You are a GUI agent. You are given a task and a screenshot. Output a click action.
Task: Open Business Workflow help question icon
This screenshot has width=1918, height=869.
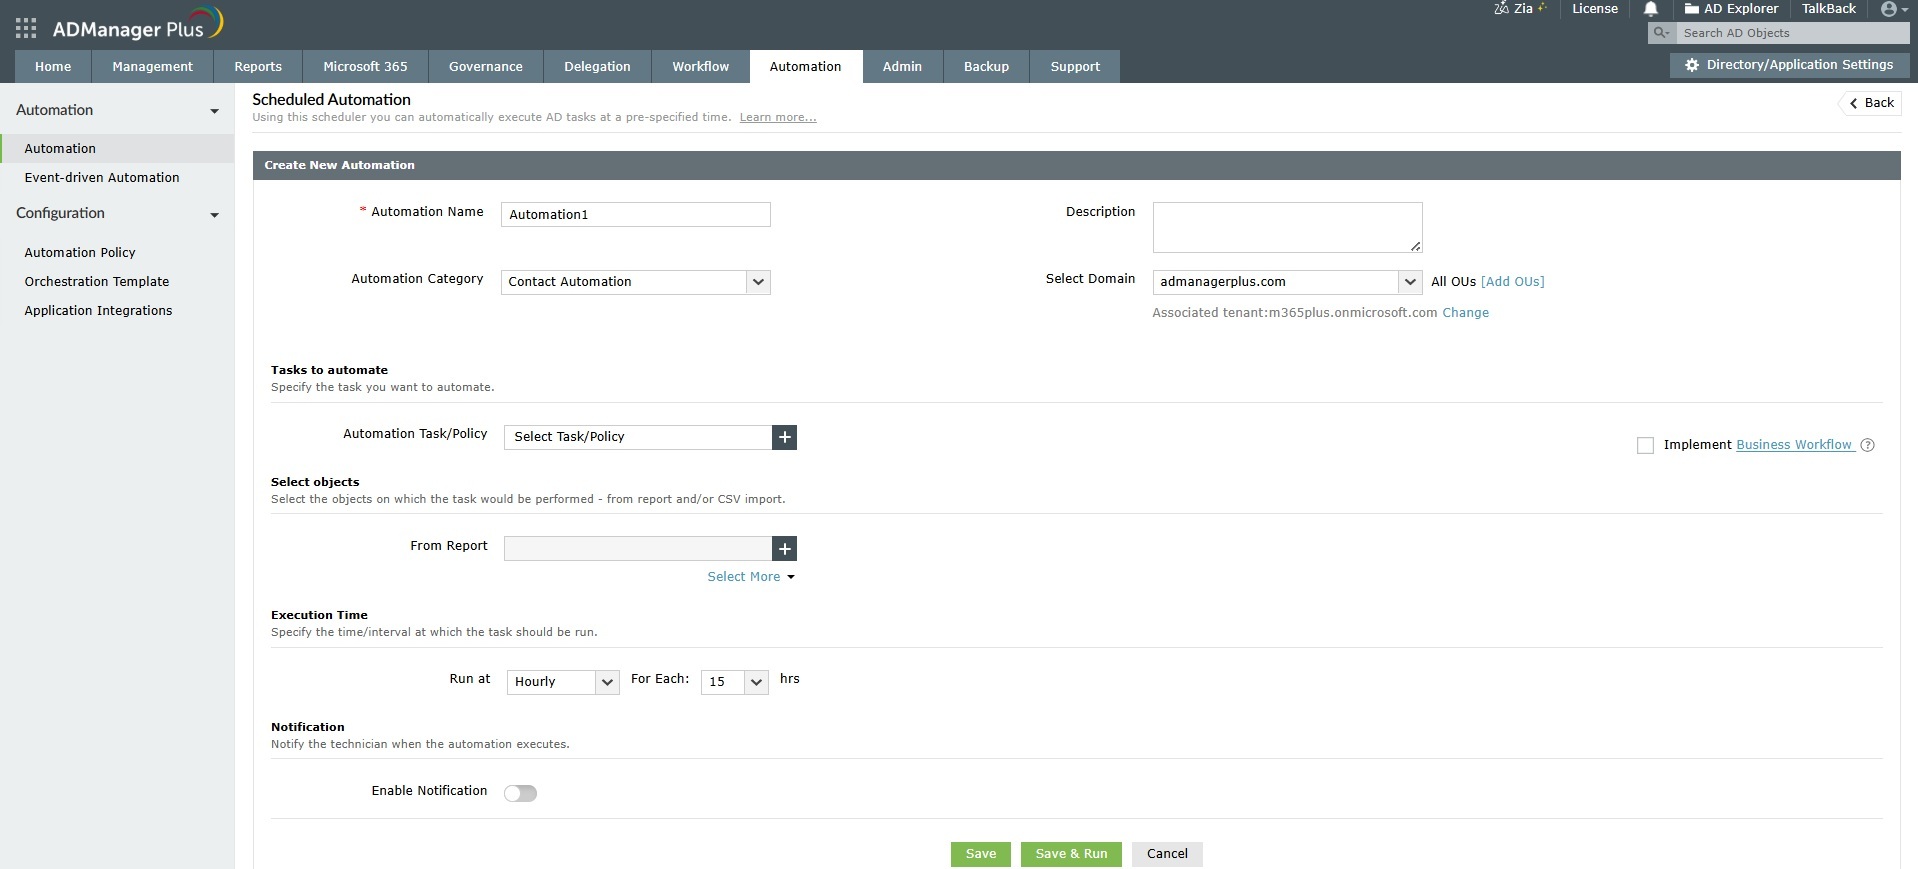click(1867, 445)
